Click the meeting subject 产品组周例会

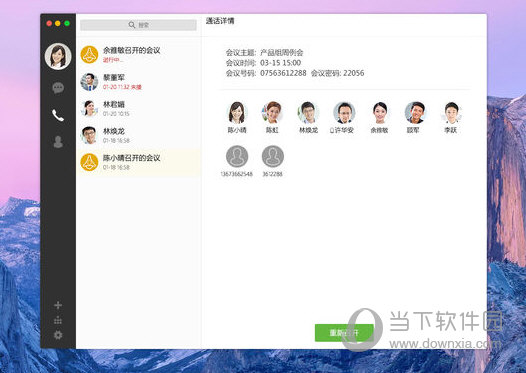[281, 53]
